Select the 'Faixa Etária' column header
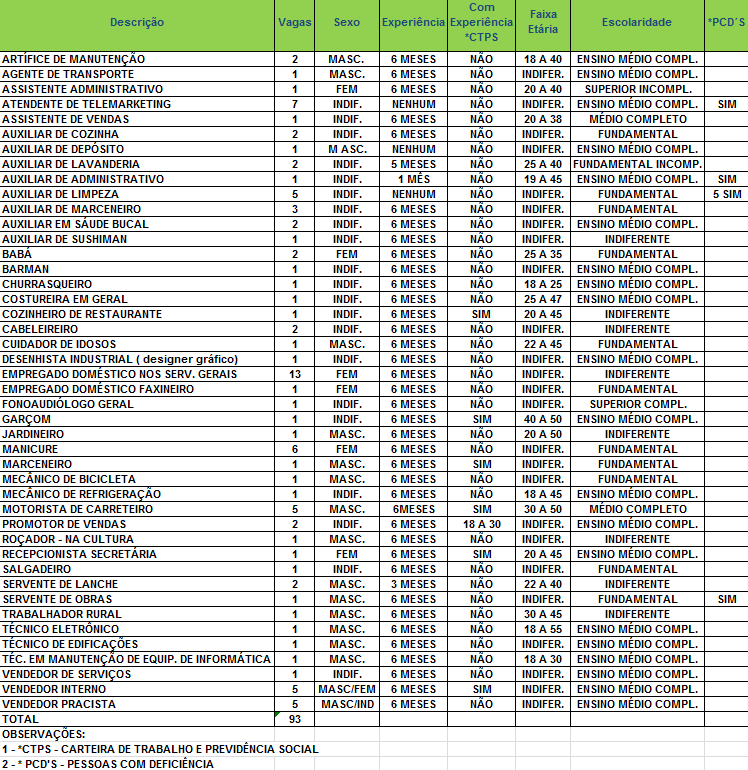748x770 pixels. pyautogui.click(x=543, y=22)
